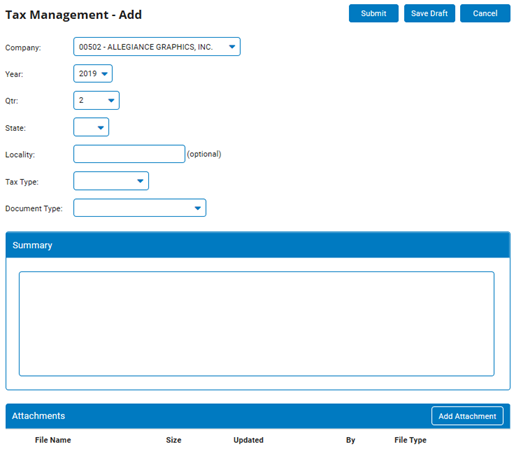Open the Qtr dropdown

[x=96, y=100]
